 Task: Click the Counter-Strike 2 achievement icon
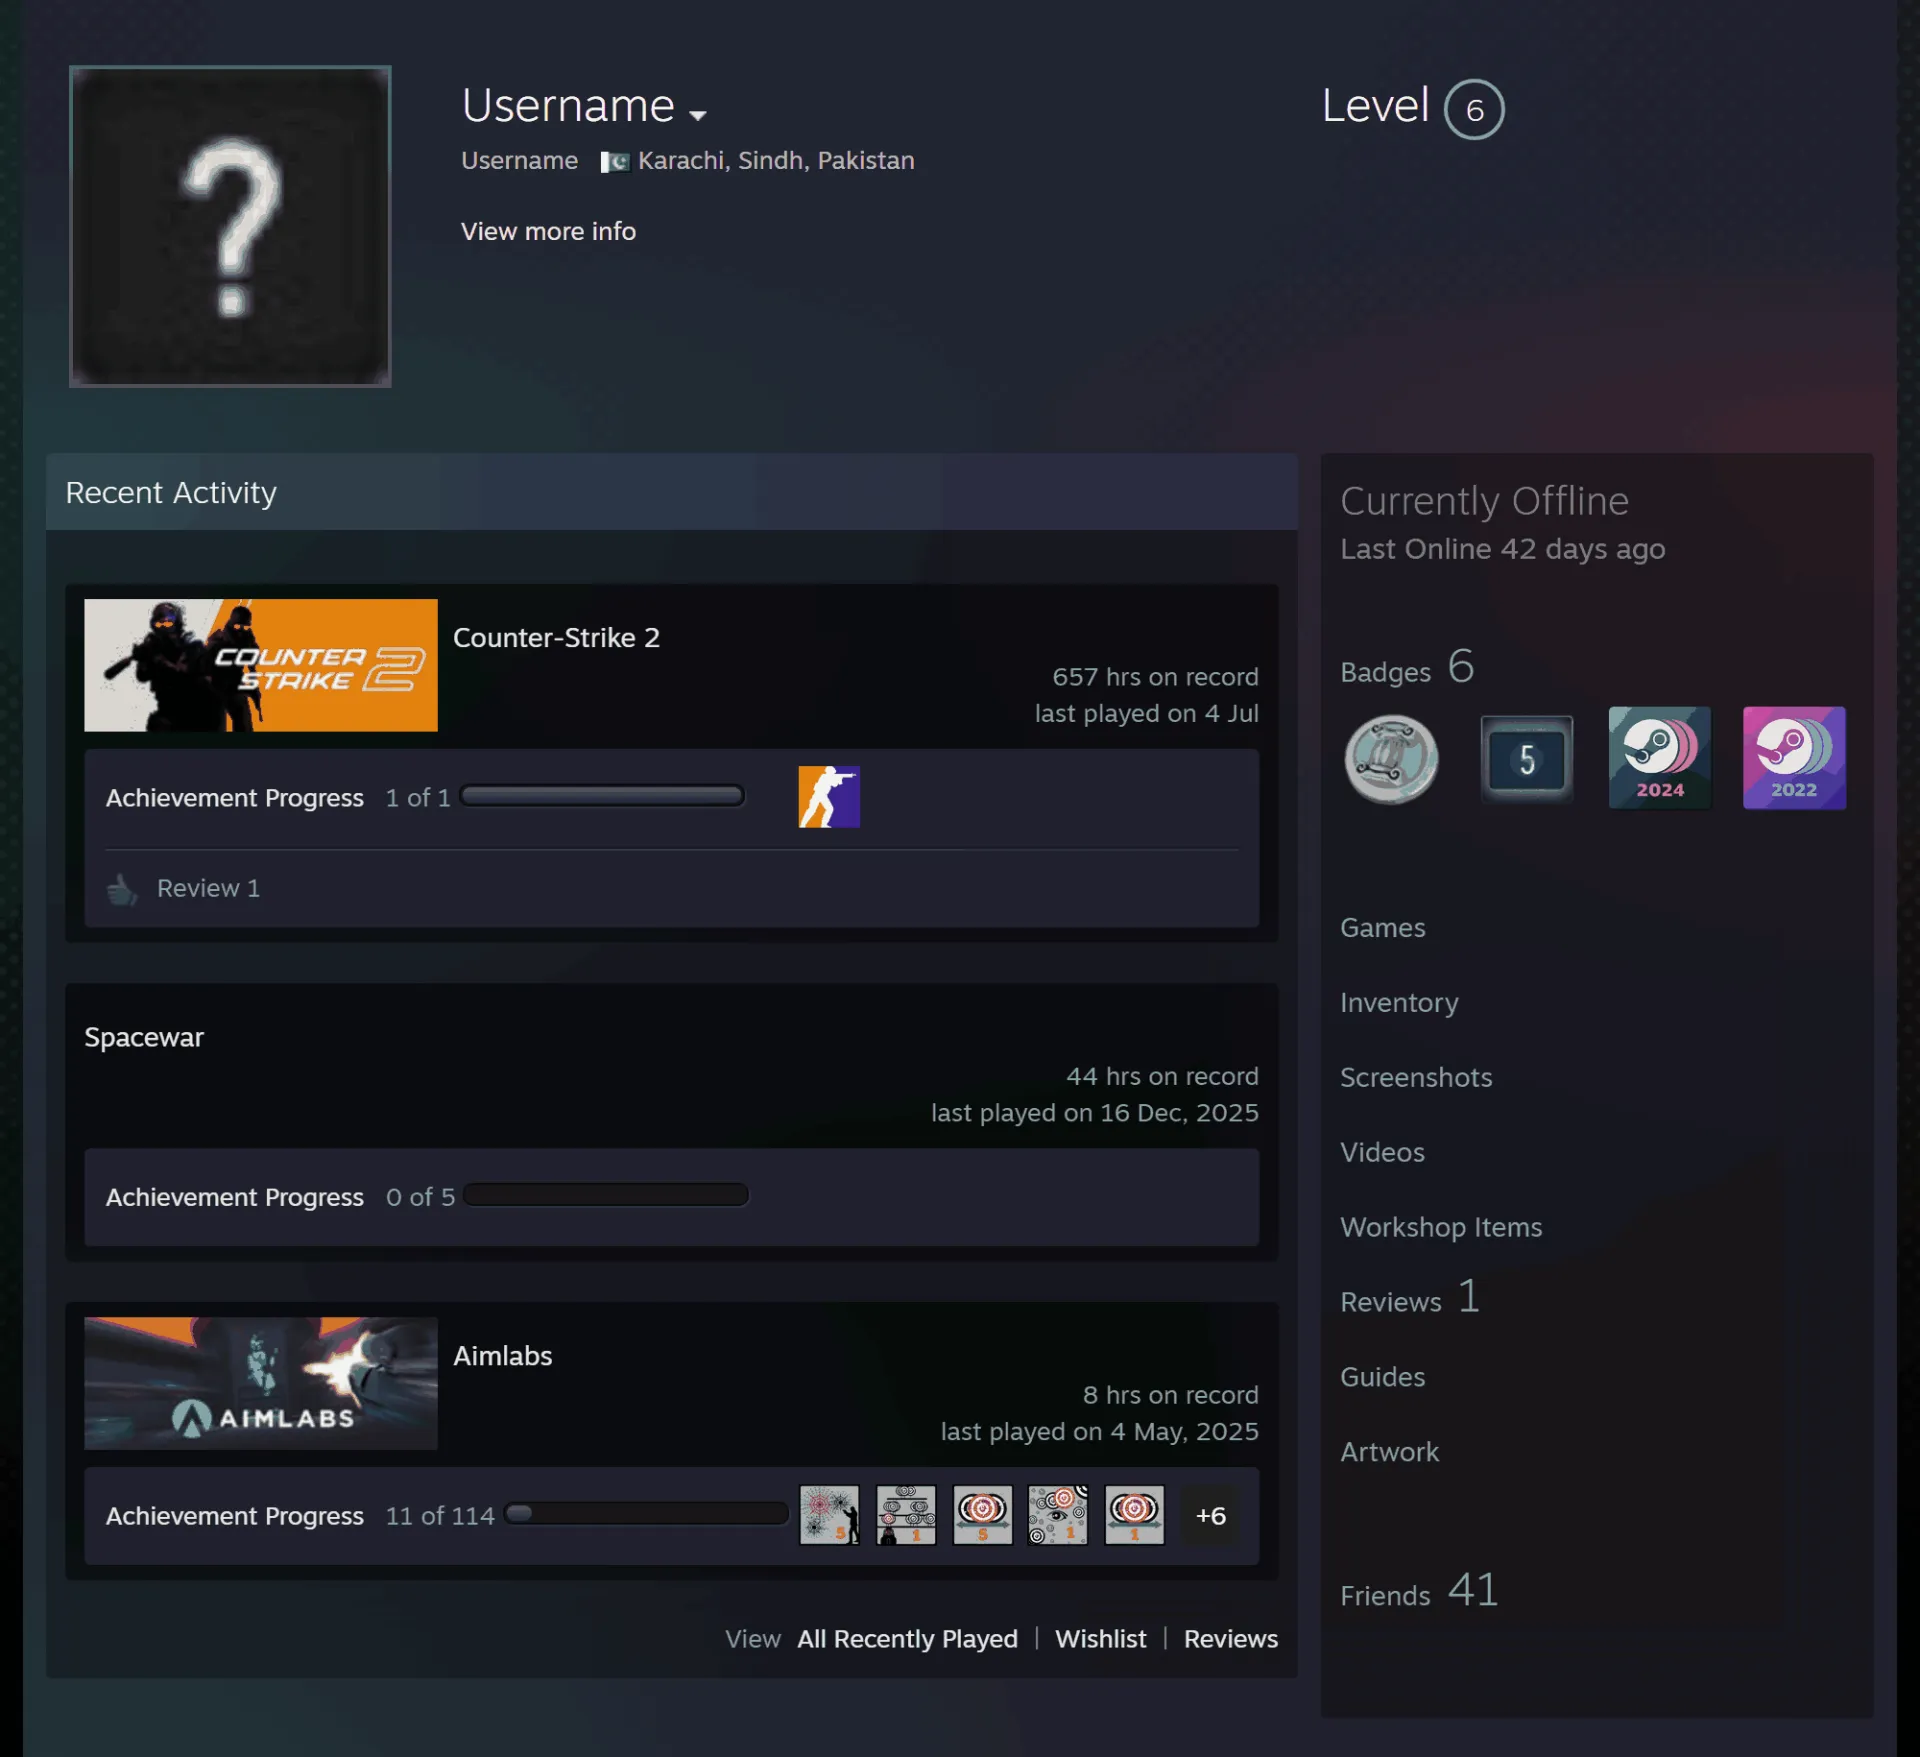[x=829, y=796]
